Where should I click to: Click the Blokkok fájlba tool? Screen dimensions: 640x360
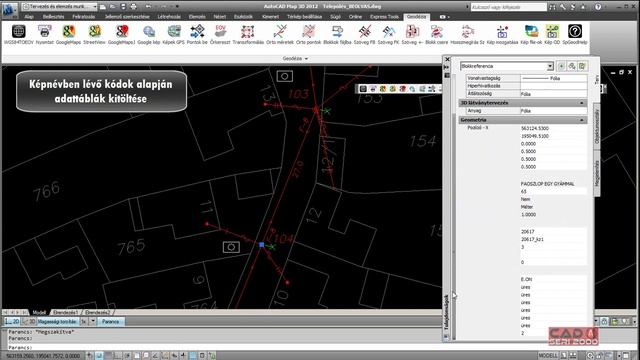(337, 34)
